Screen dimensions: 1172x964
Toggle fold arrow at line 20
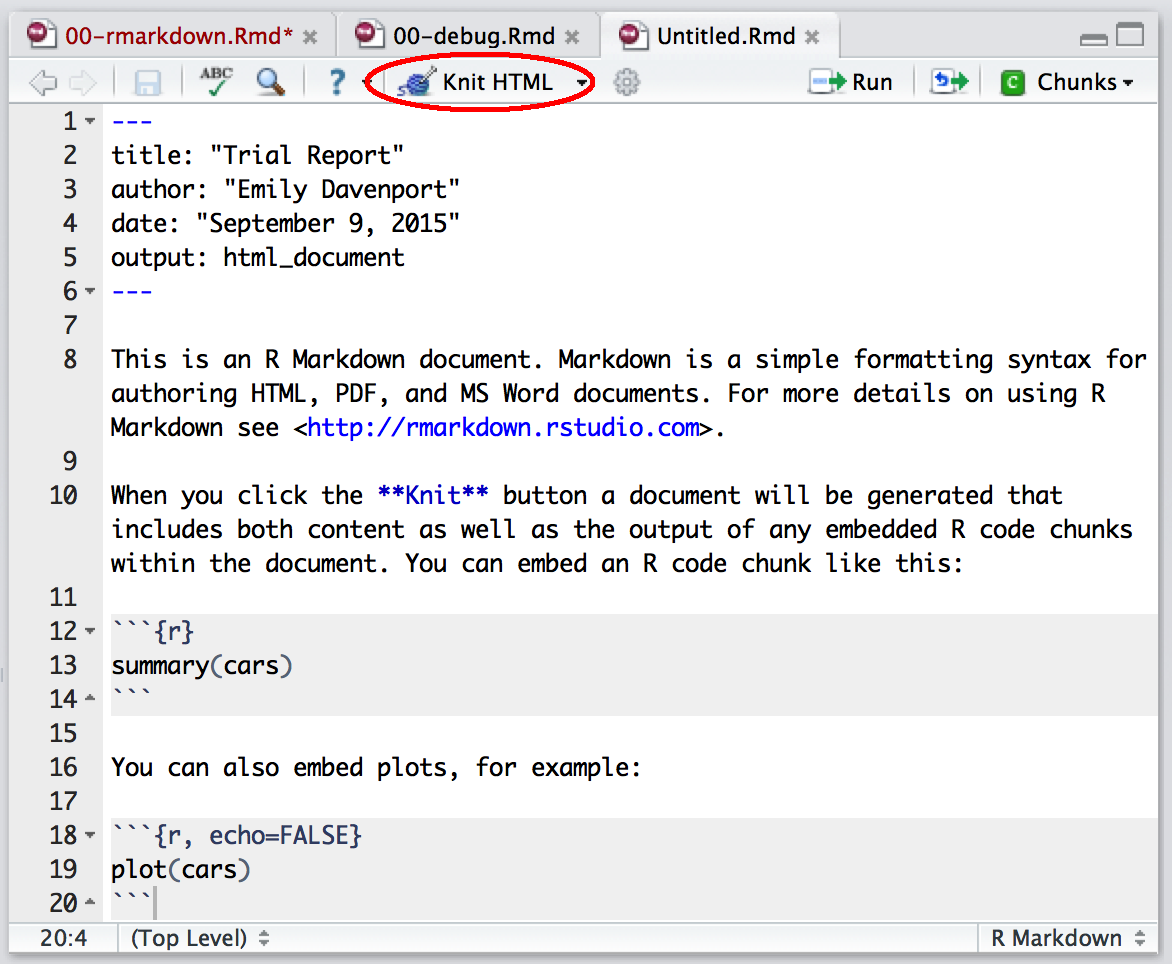tap(90, 902)
